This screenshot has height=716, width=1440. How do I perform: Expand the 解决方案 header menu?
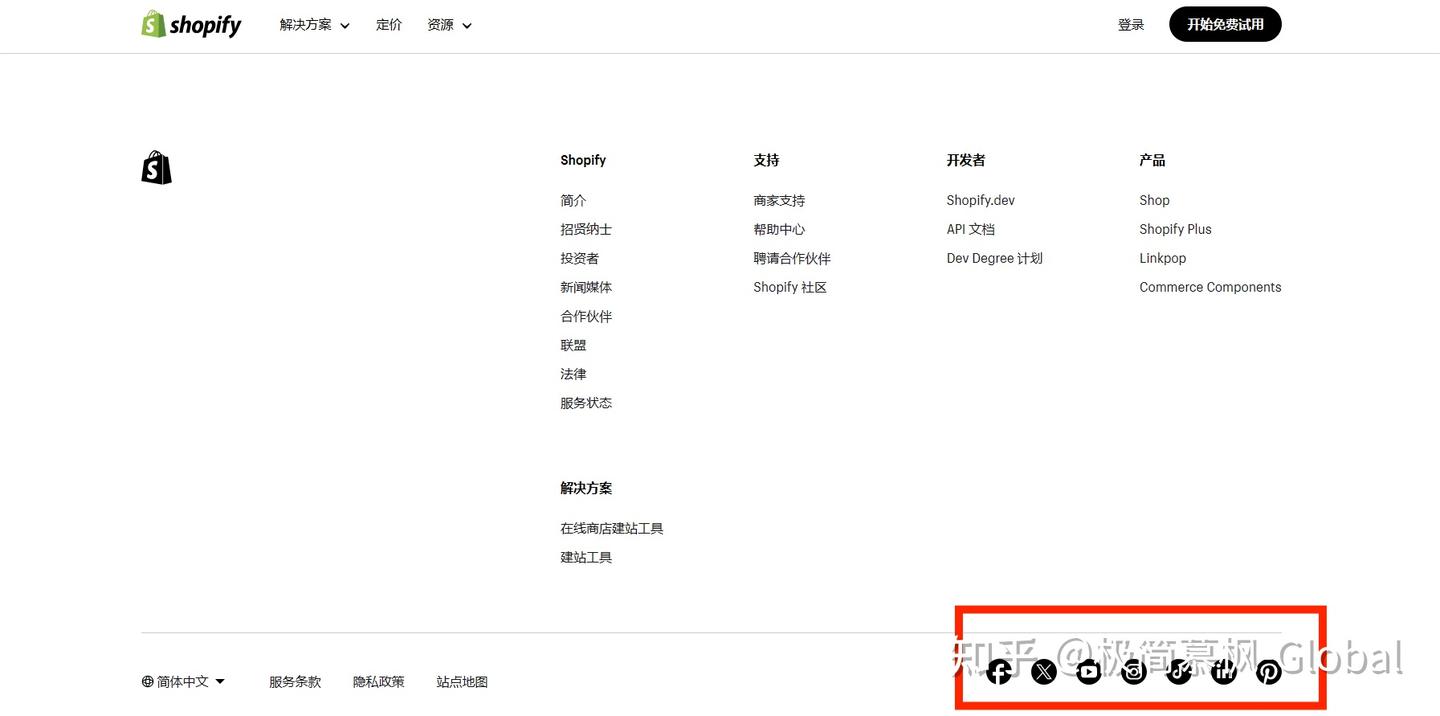point(315,25)
